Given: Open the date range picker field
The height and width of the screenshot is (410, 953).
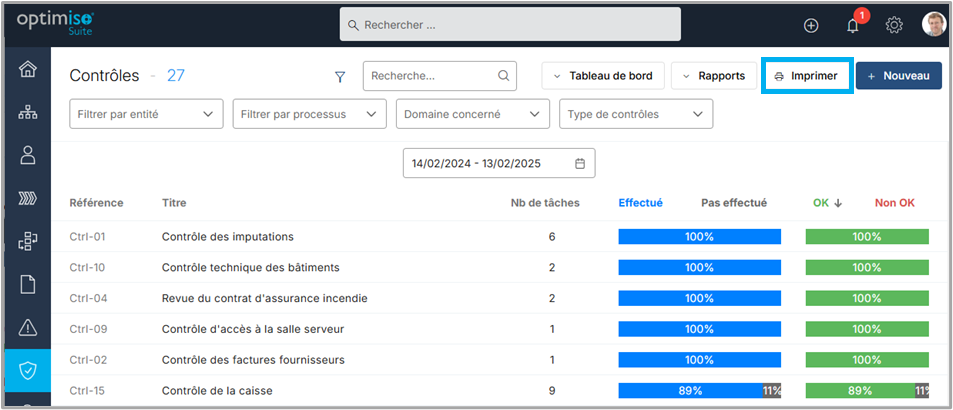Looking at the screenshot, I should pos(498,163).
